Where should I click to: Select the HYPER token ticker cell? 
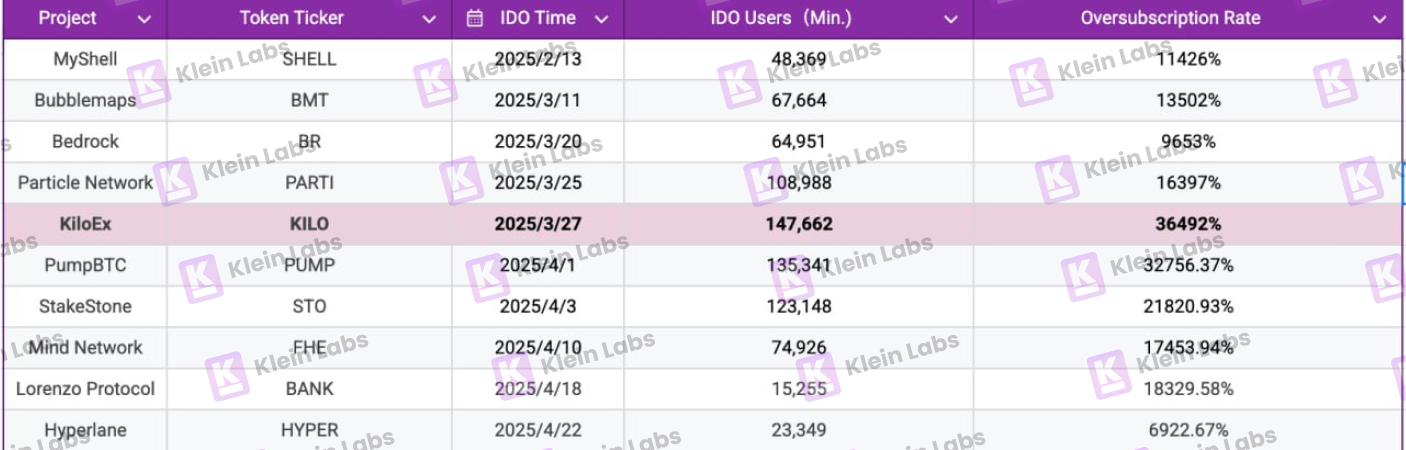(309, 430)
